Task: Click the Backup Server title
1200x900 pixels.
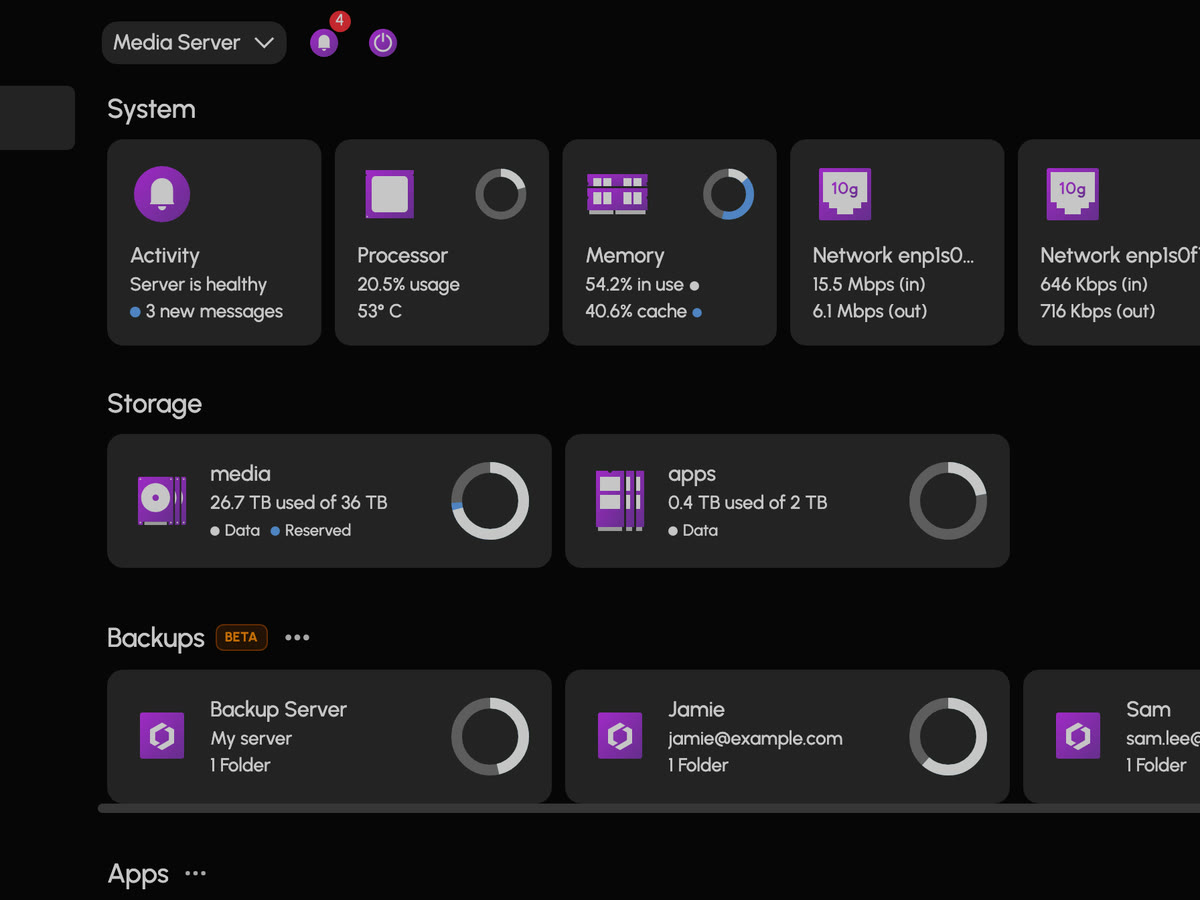Action: point(278,709)
